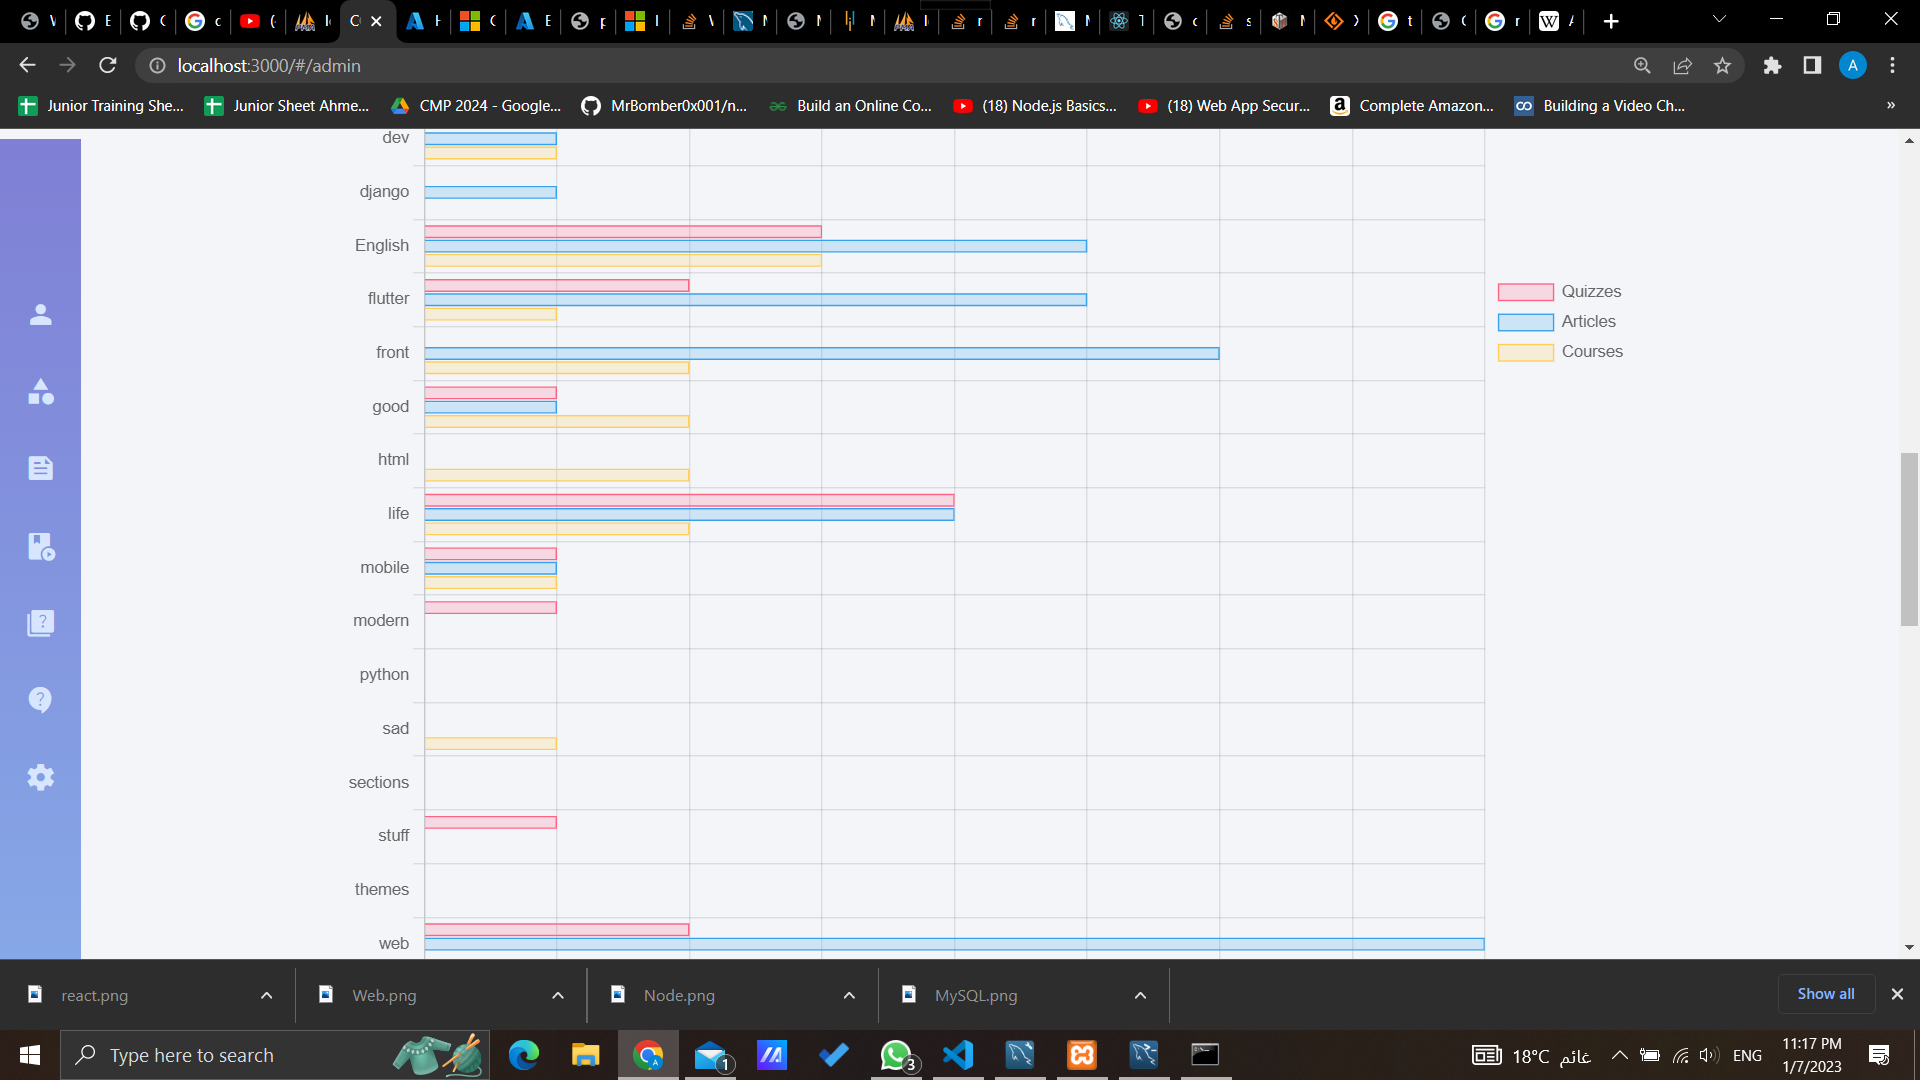Open the users icon in sidebar
Image resolution: width=1920 pixels, height=1080 pixels.
tap(40, 315)
